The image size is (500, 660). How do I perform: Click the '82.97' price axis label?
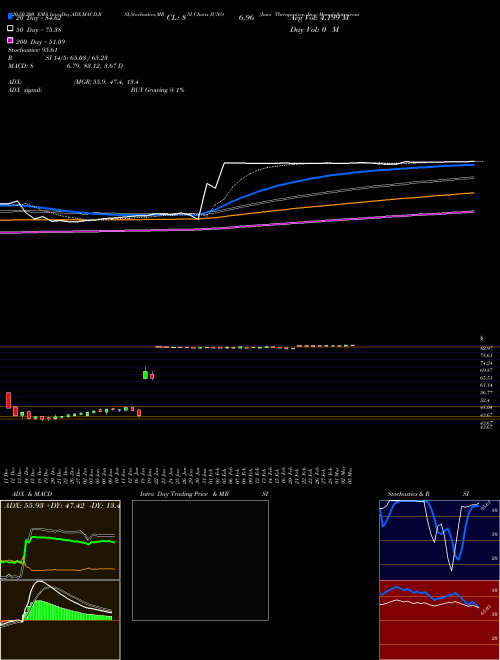[486, 349]
